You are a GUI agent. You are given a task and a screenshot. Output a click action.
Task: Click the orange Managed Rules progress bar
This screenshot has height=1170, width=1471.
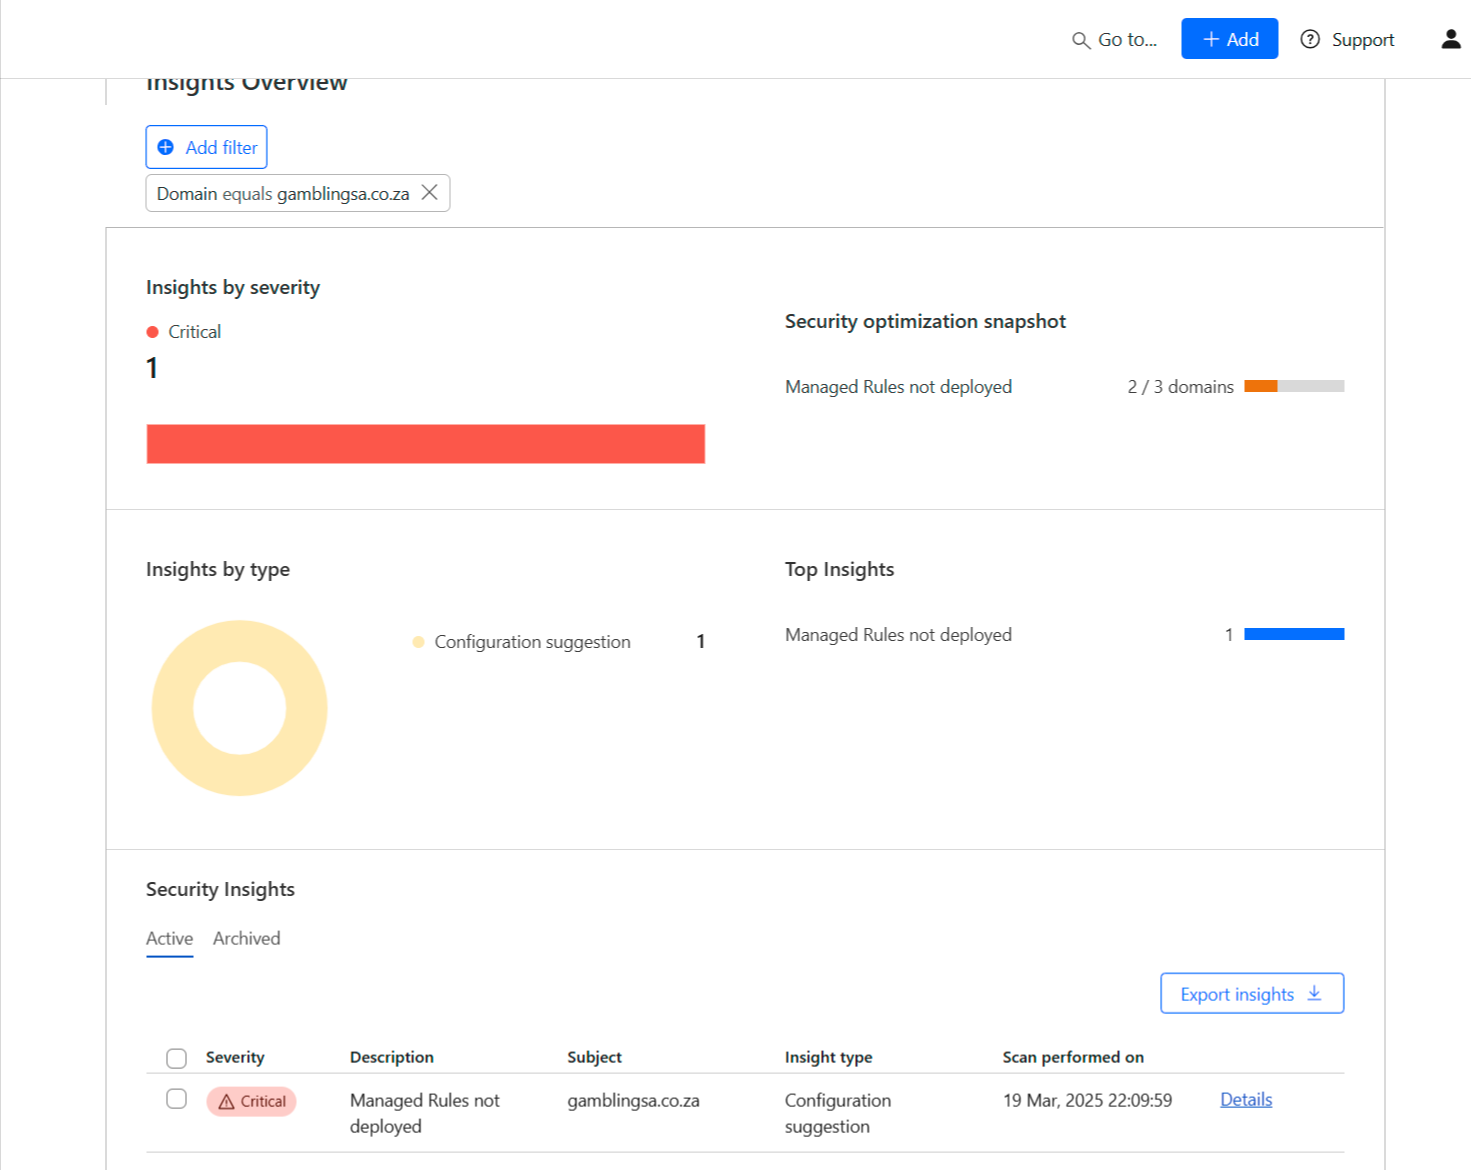point(1262,386)
